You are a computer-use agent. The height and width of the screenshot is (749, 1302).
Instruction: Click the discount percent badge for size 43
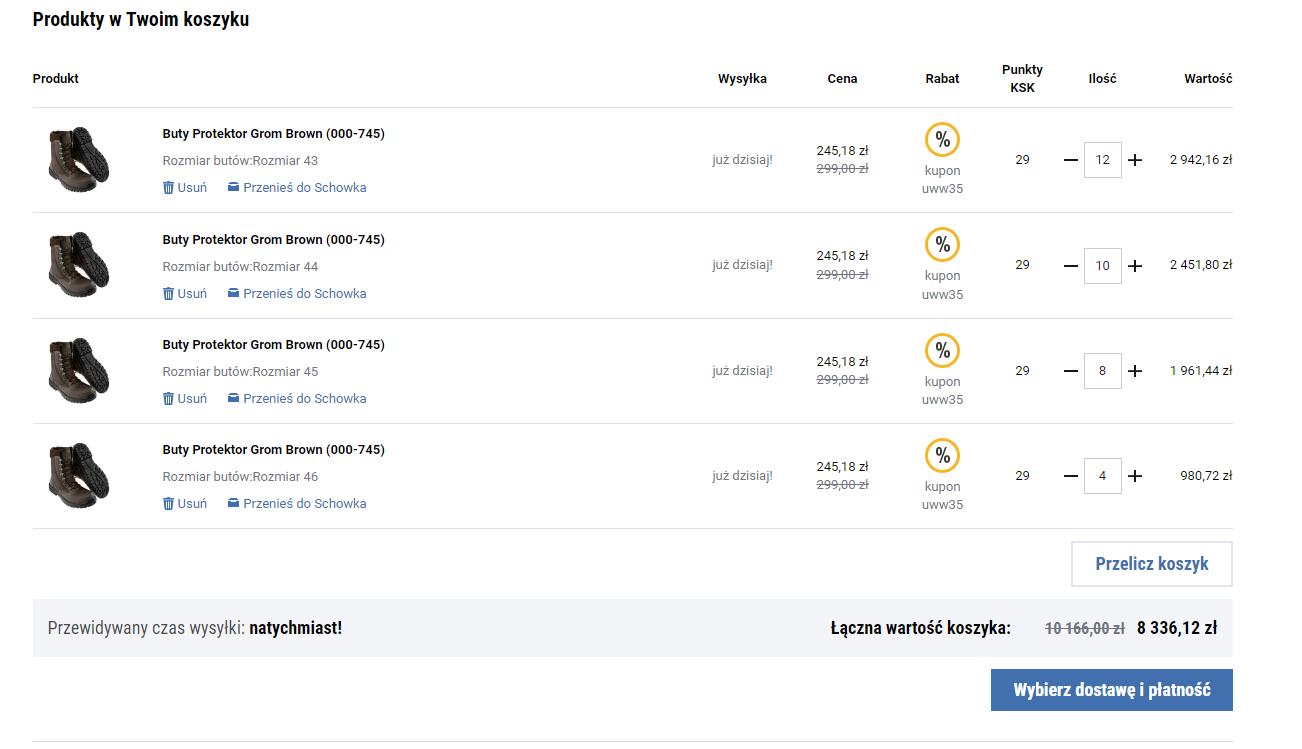[x=942, y=140]
